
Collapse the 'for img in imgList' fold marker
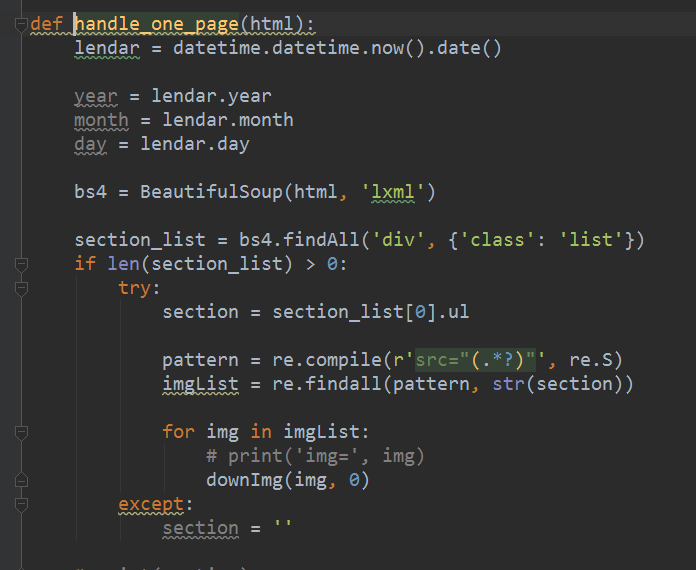[x=21, y=432]
